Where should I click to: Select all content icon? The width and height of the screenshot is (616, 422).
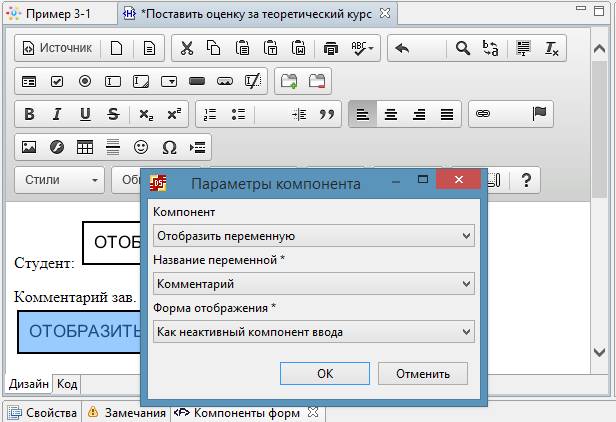point(523,48)
